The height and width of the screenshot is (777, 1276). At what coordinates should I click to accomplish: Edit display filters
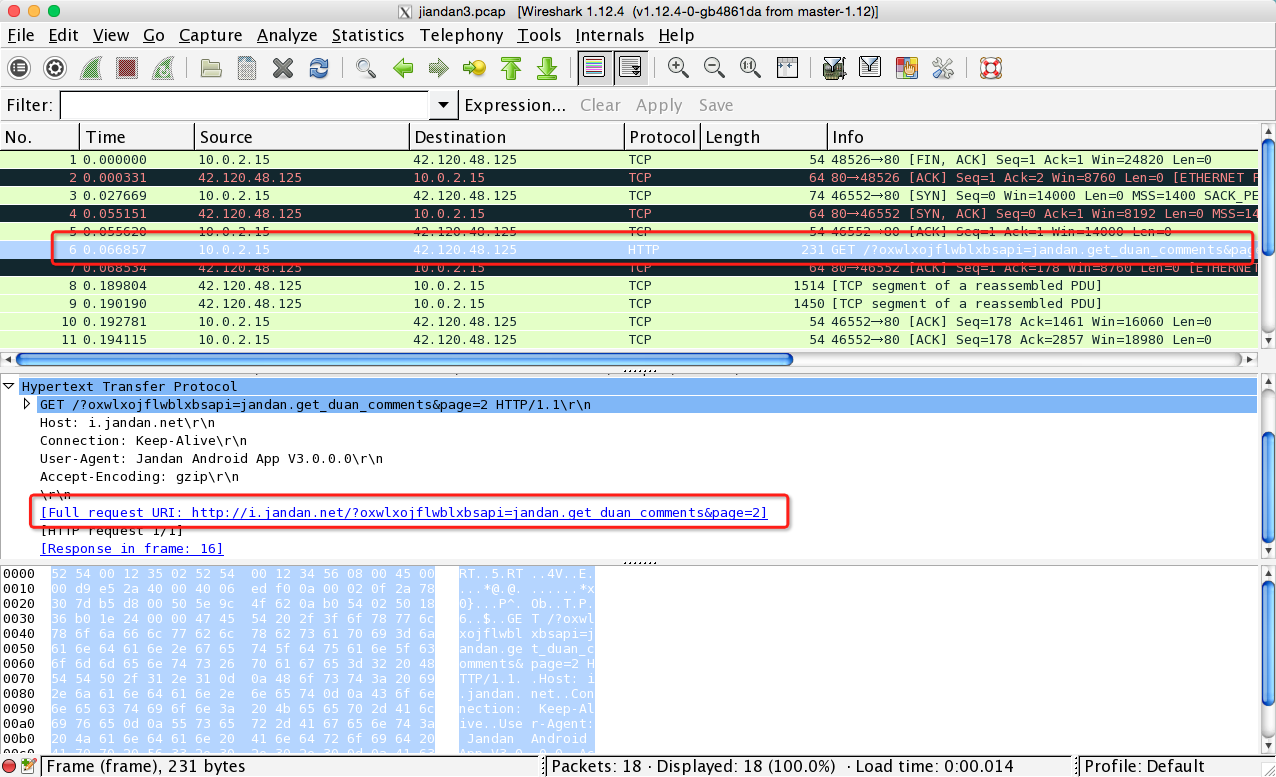click(x=870, y=68)
